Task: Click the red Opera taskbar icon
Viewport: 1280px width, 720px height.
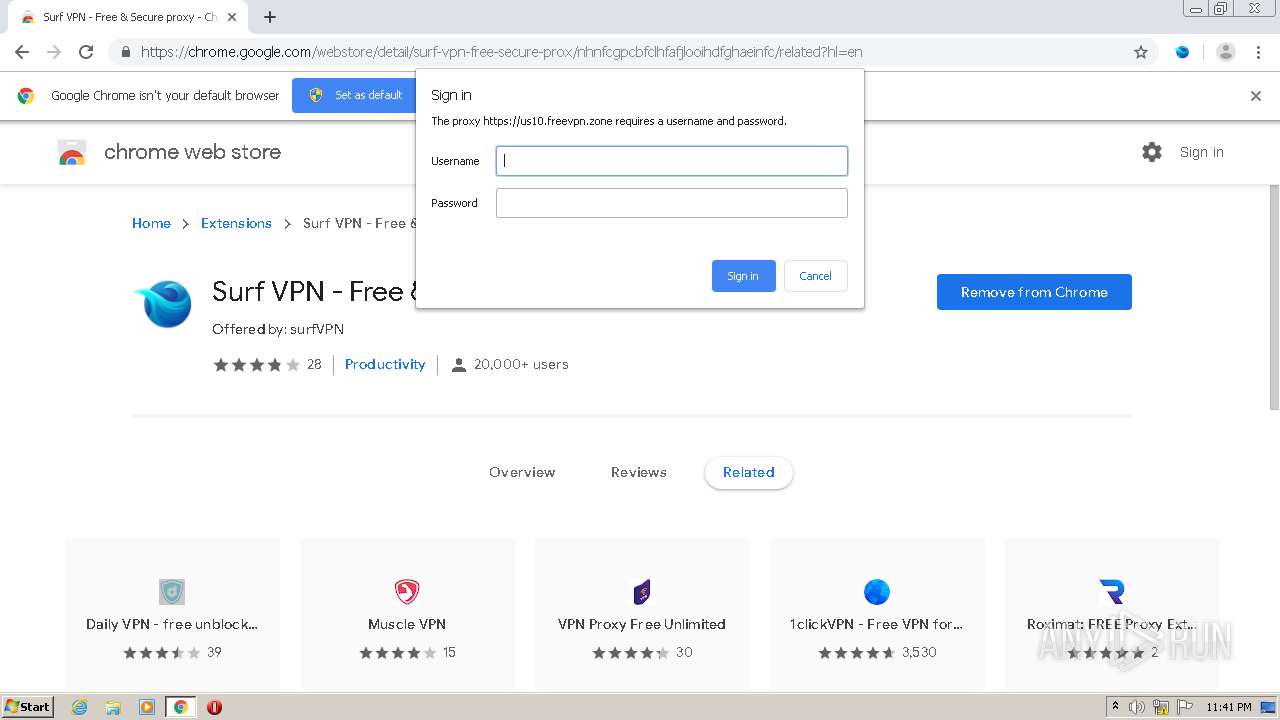Action: [x=214, y=707]
